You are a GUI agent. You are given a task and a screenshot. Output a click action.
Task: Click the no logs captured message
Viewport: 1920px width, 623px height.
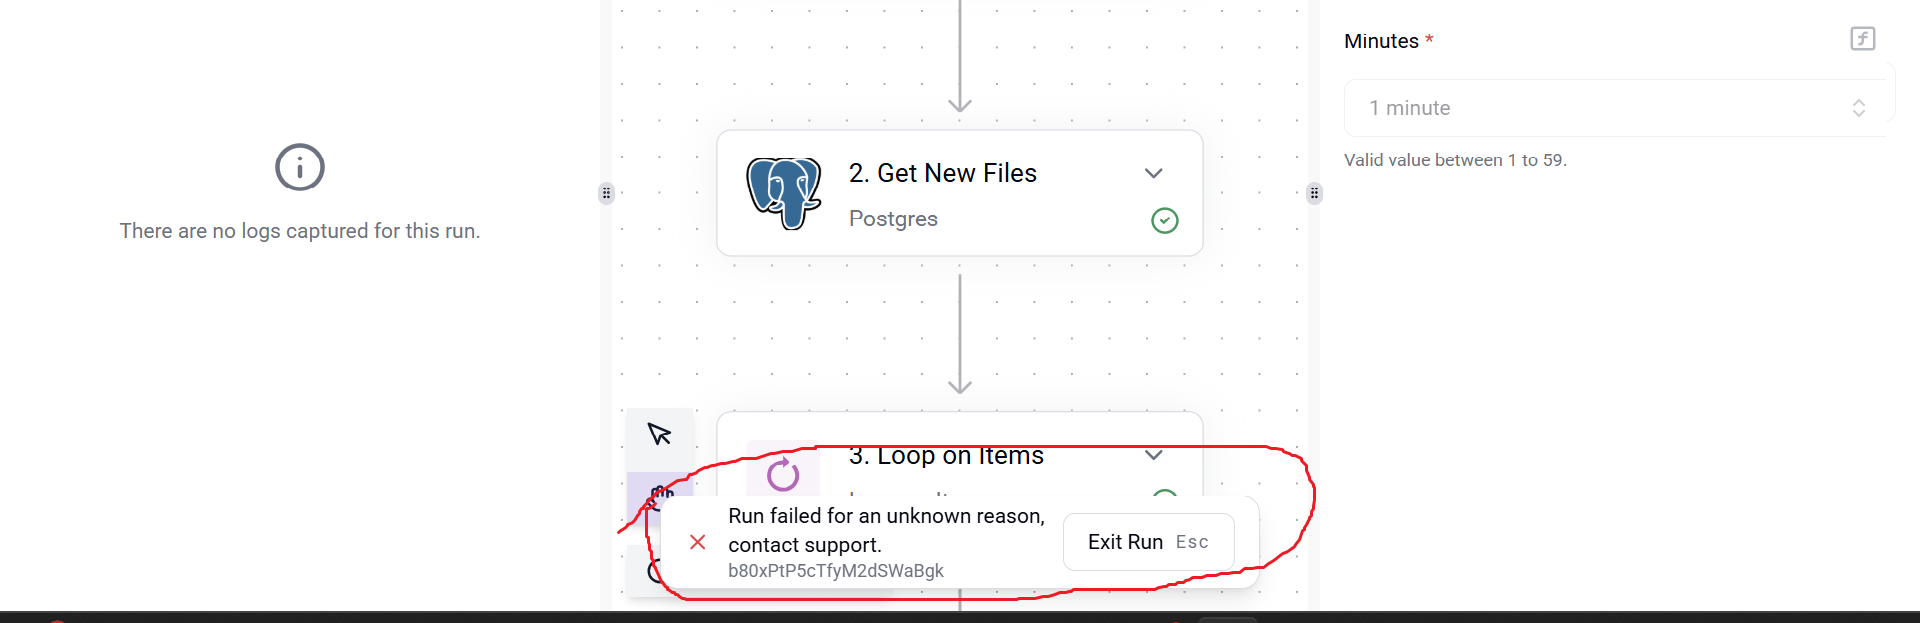tap(300, 231)
